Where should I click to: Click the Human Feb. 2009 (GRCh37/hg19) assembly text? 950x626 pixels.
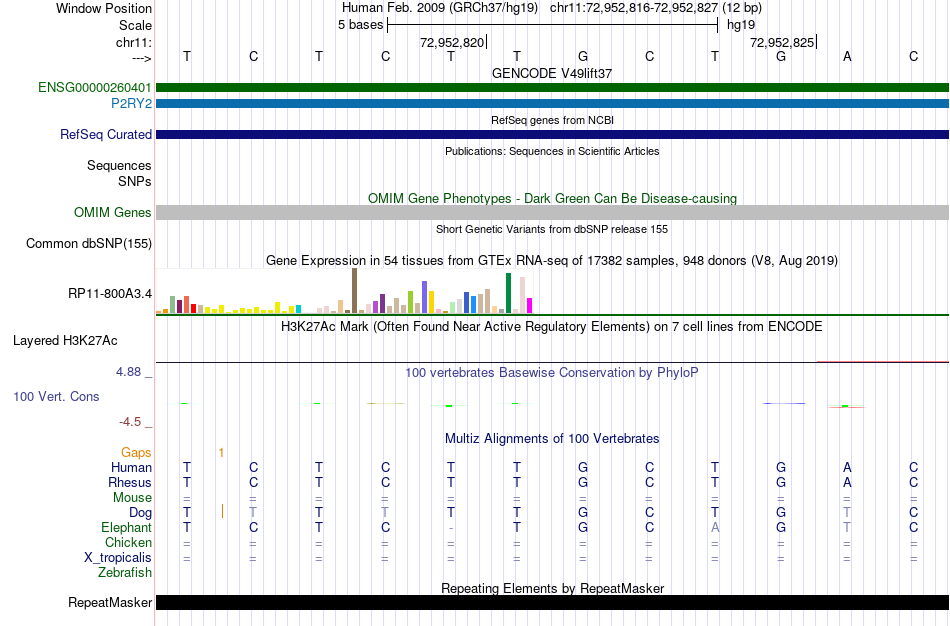[440, 8]
